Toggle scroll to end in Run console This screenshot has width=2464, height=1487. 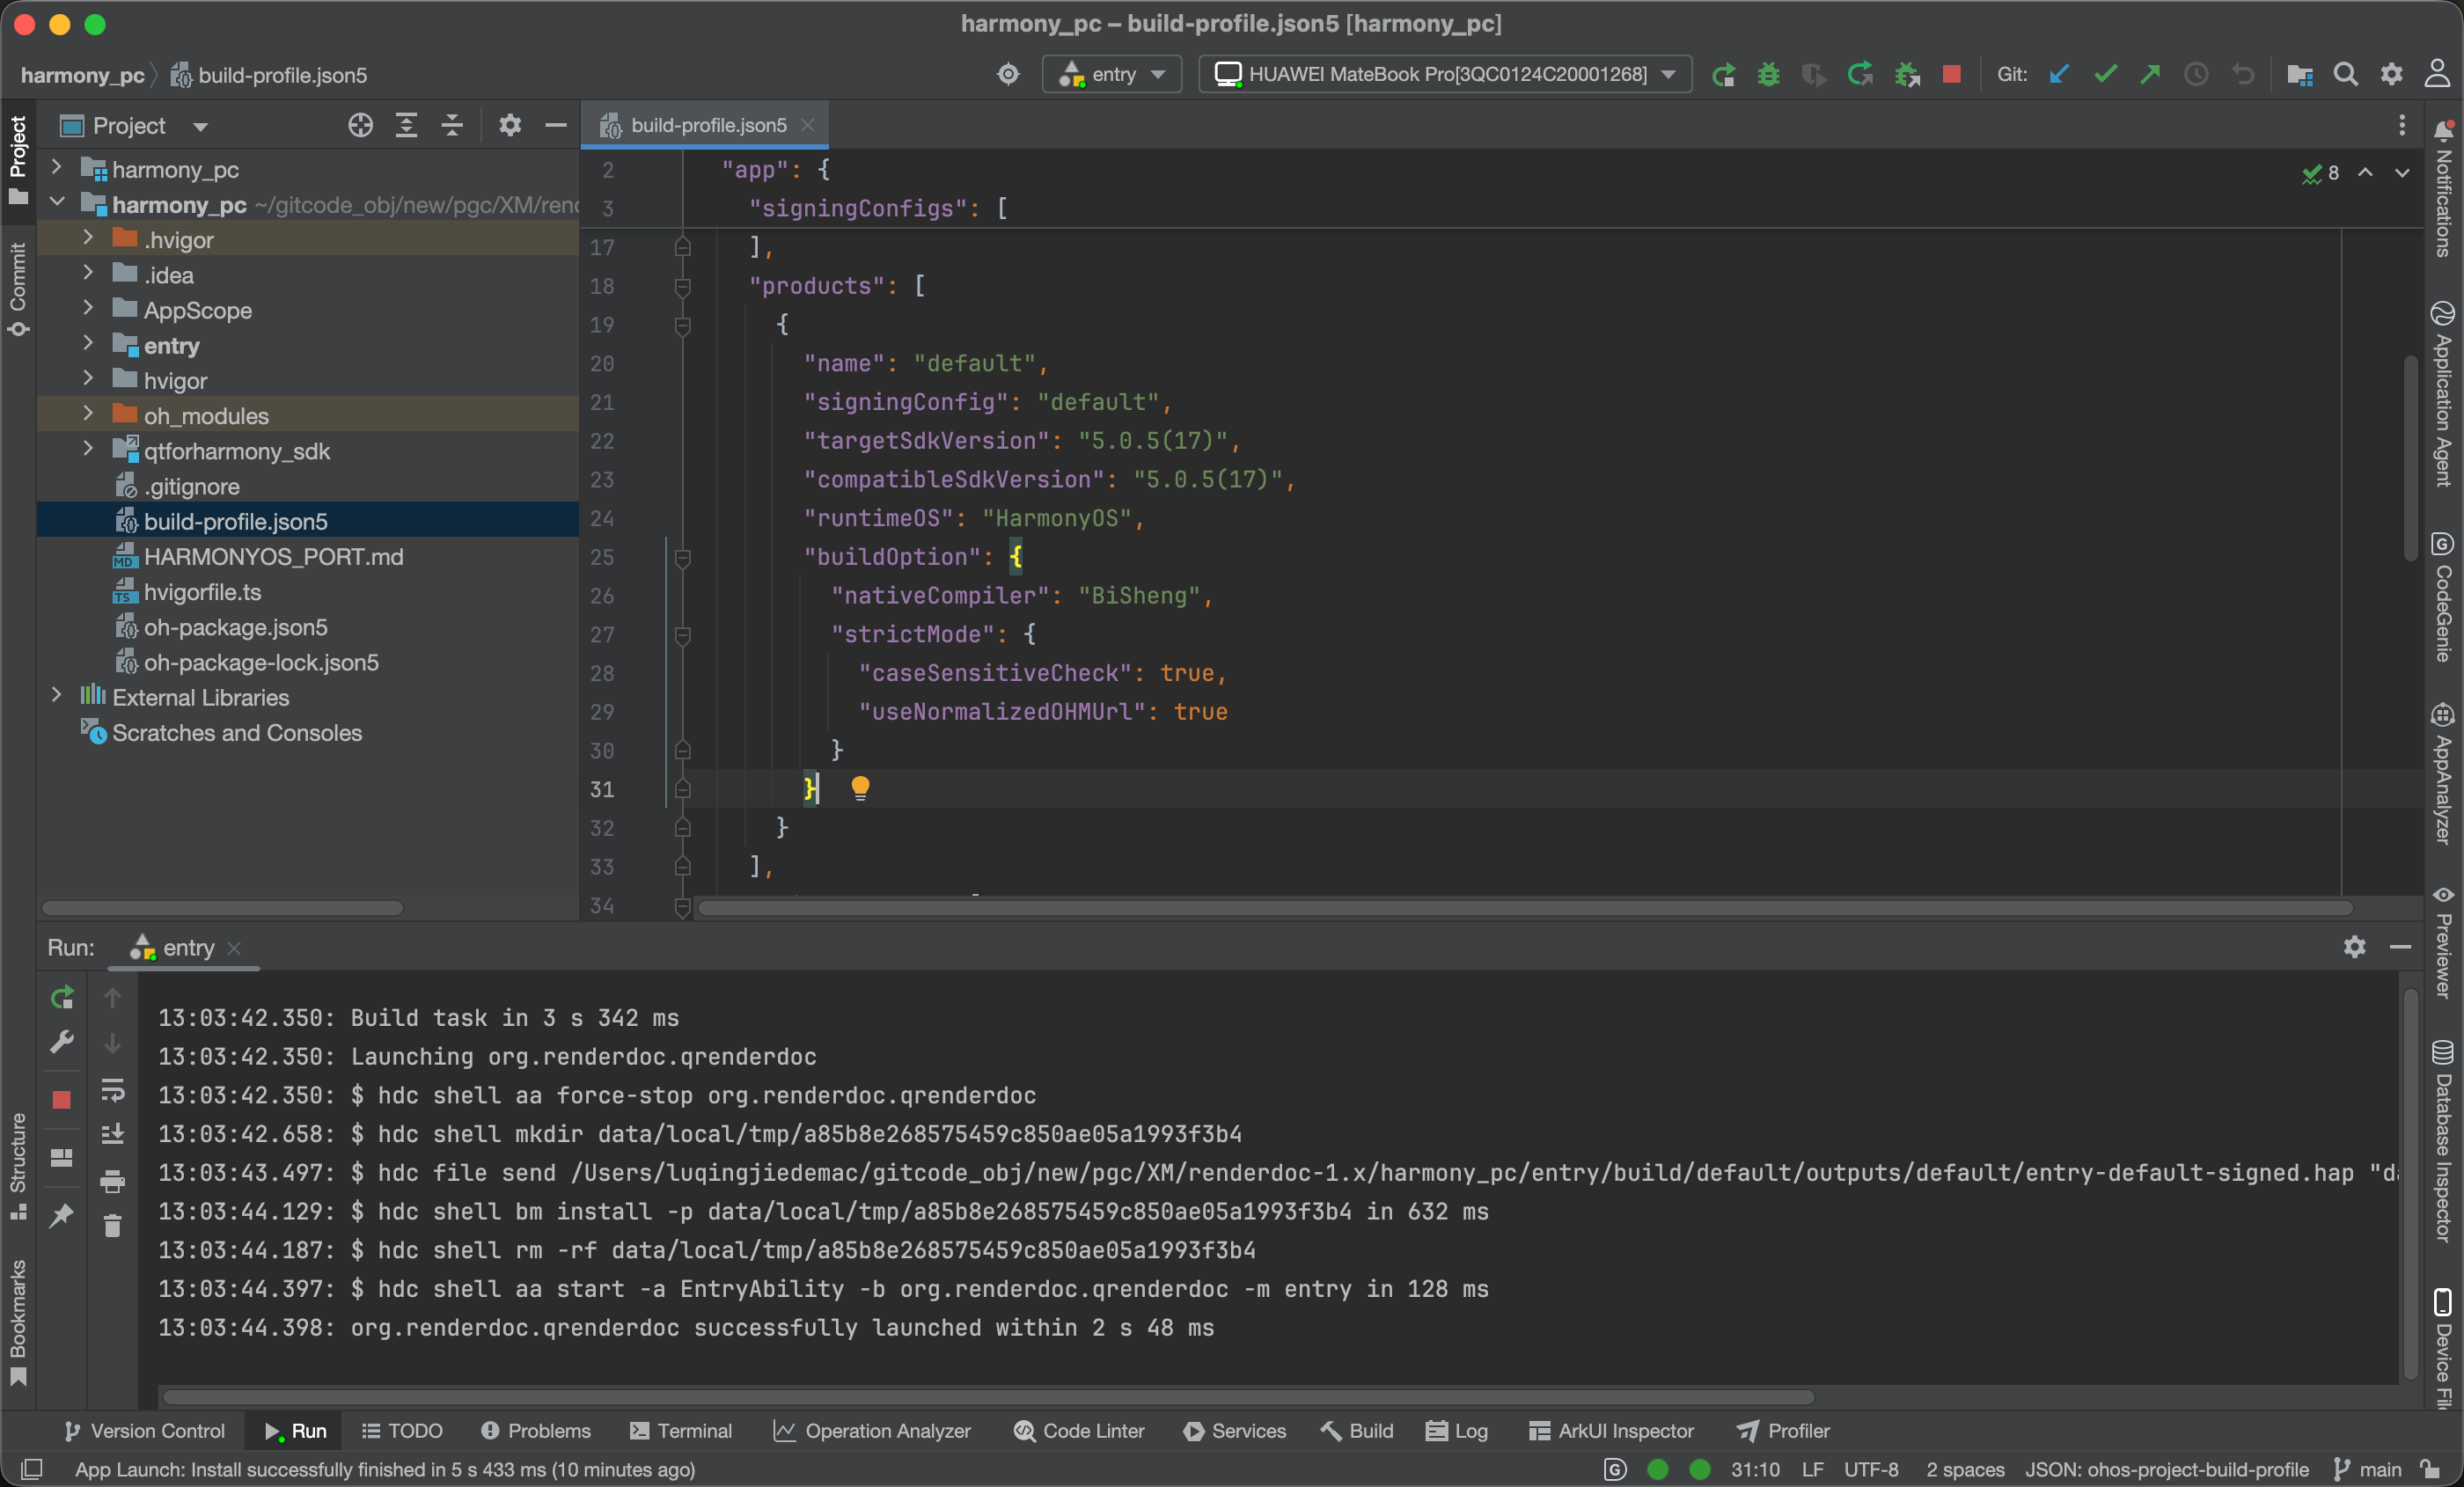(x=113, y=1134)
